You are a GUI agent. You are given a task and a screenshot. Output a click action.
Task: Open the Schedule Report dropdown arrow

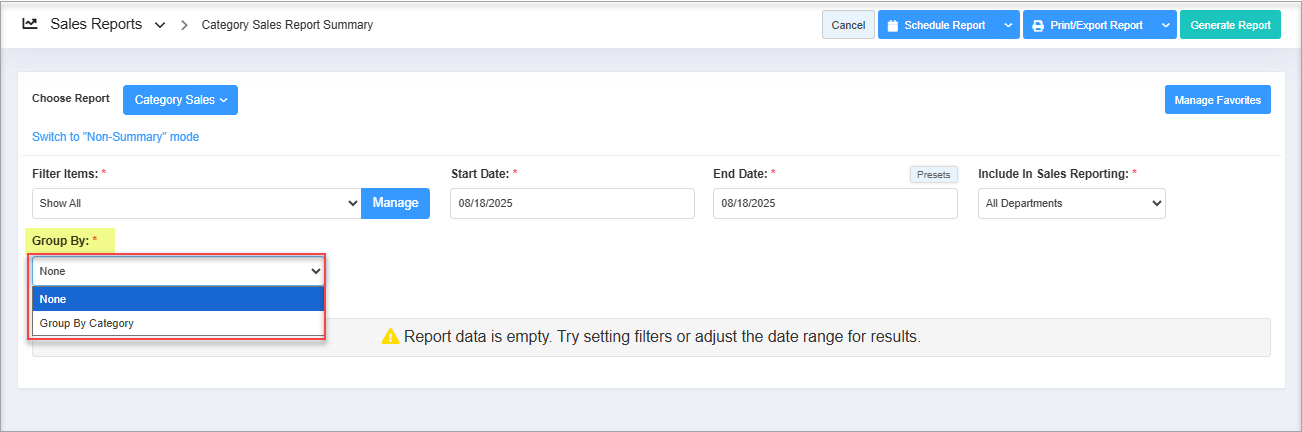tap(1007, 26)
